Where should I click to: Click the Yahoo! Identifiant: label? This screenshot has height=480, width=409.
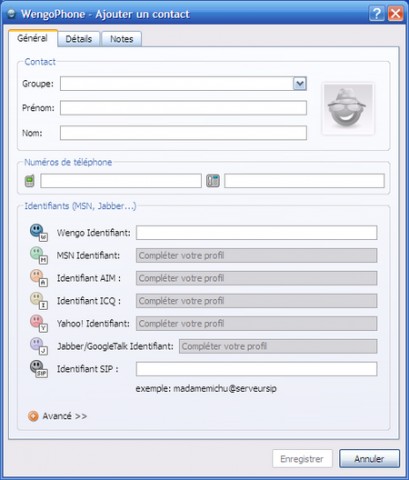(x=93, y=324)
